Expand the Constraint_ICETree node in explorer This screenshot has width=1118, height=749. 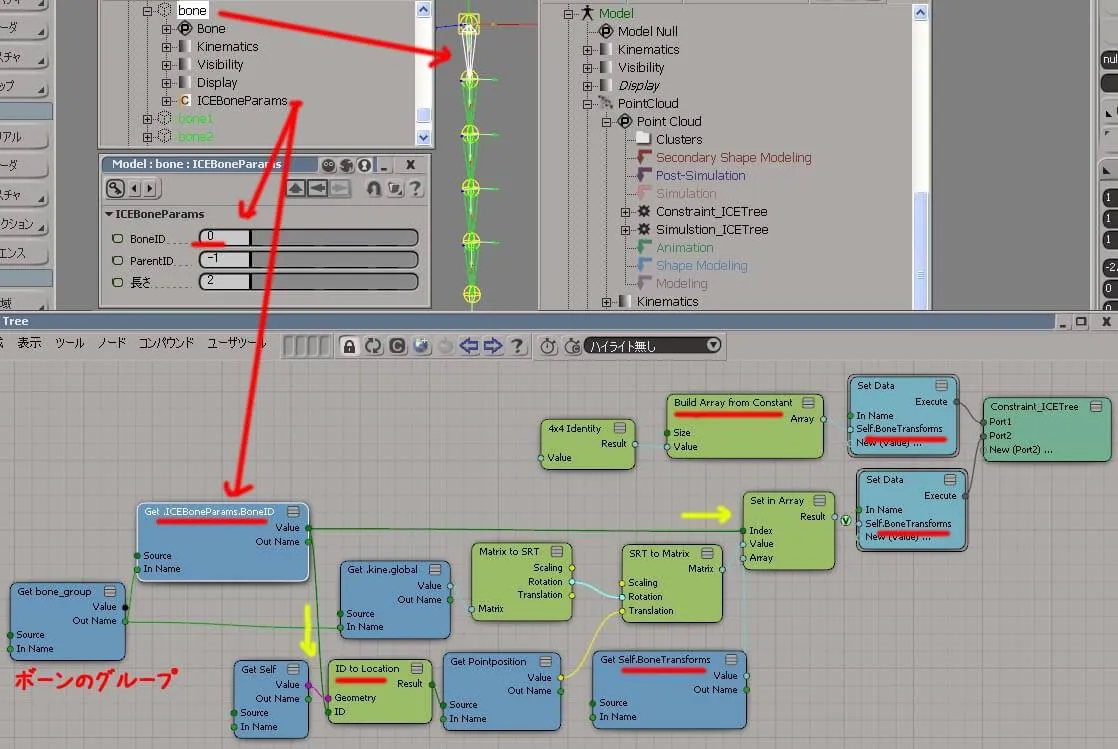point(625,212)
